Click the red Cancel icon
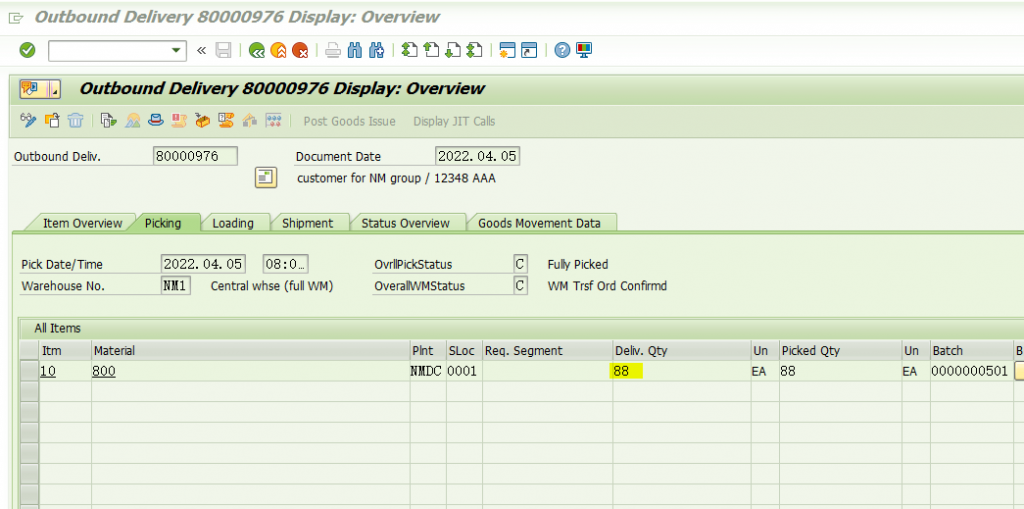The width and height of the screenshot is (1024, 509). (300, 50)
